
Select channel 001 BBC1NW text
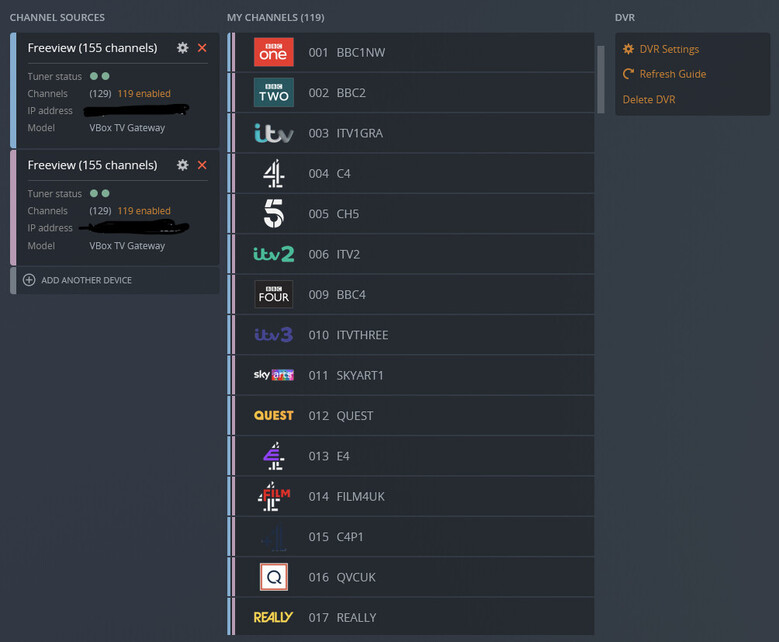point(346,53)
